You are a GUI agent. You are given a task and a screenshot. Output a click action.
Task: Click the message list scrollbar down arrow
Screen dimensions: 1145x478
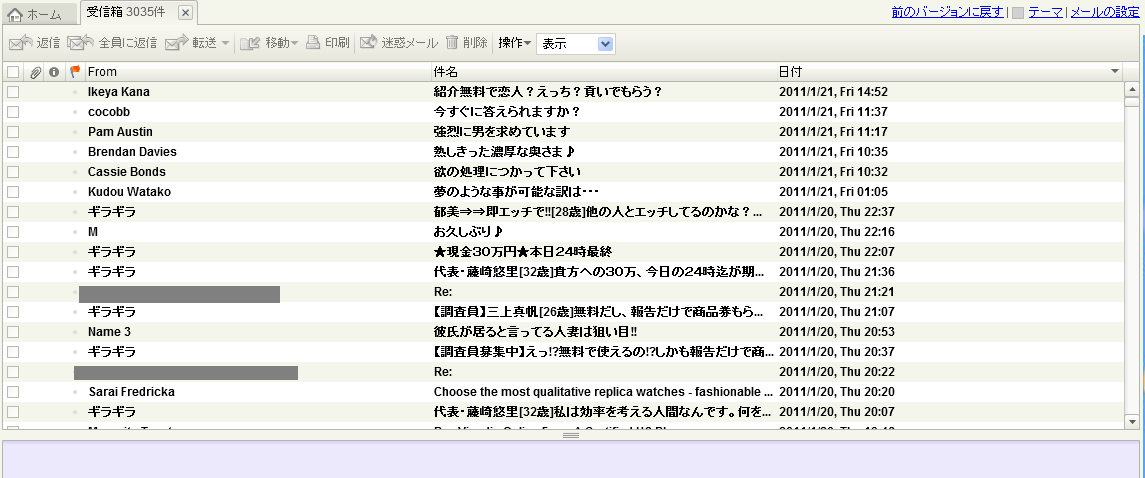(1131, 422)
